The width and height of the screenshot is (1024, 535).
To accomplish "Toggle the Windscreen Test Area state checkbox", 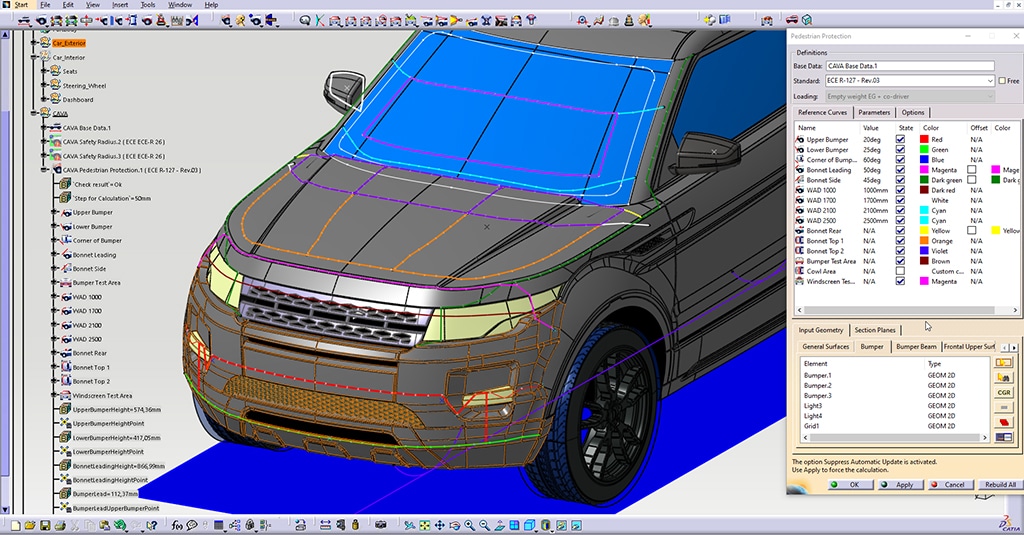I will tap(901, 282).
